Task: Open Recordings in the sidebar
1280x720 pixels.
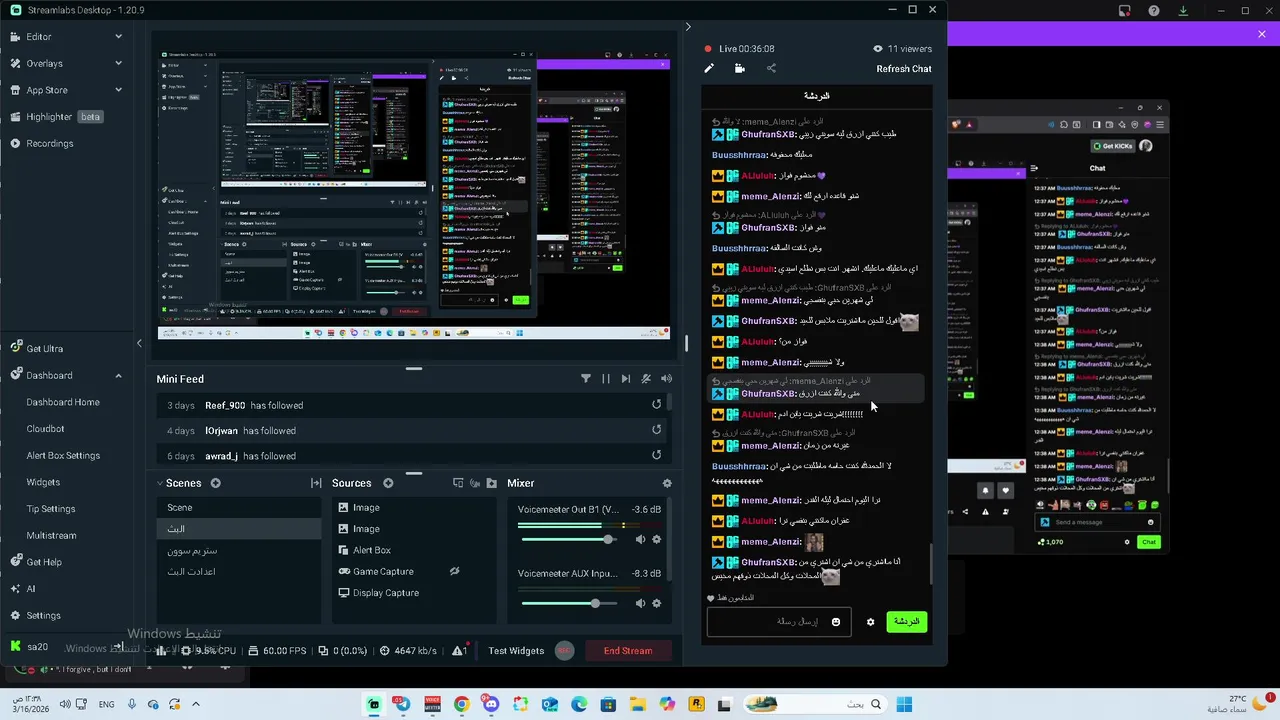Action: tap(49, 143)
